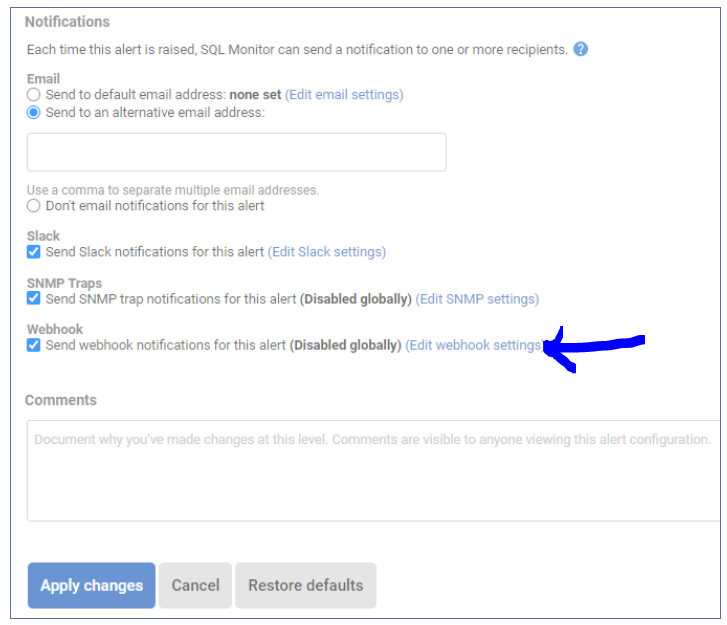Uncheck the Slack notifications checkbox
This screenshot has width=727, height=625.
pos(34,252)
